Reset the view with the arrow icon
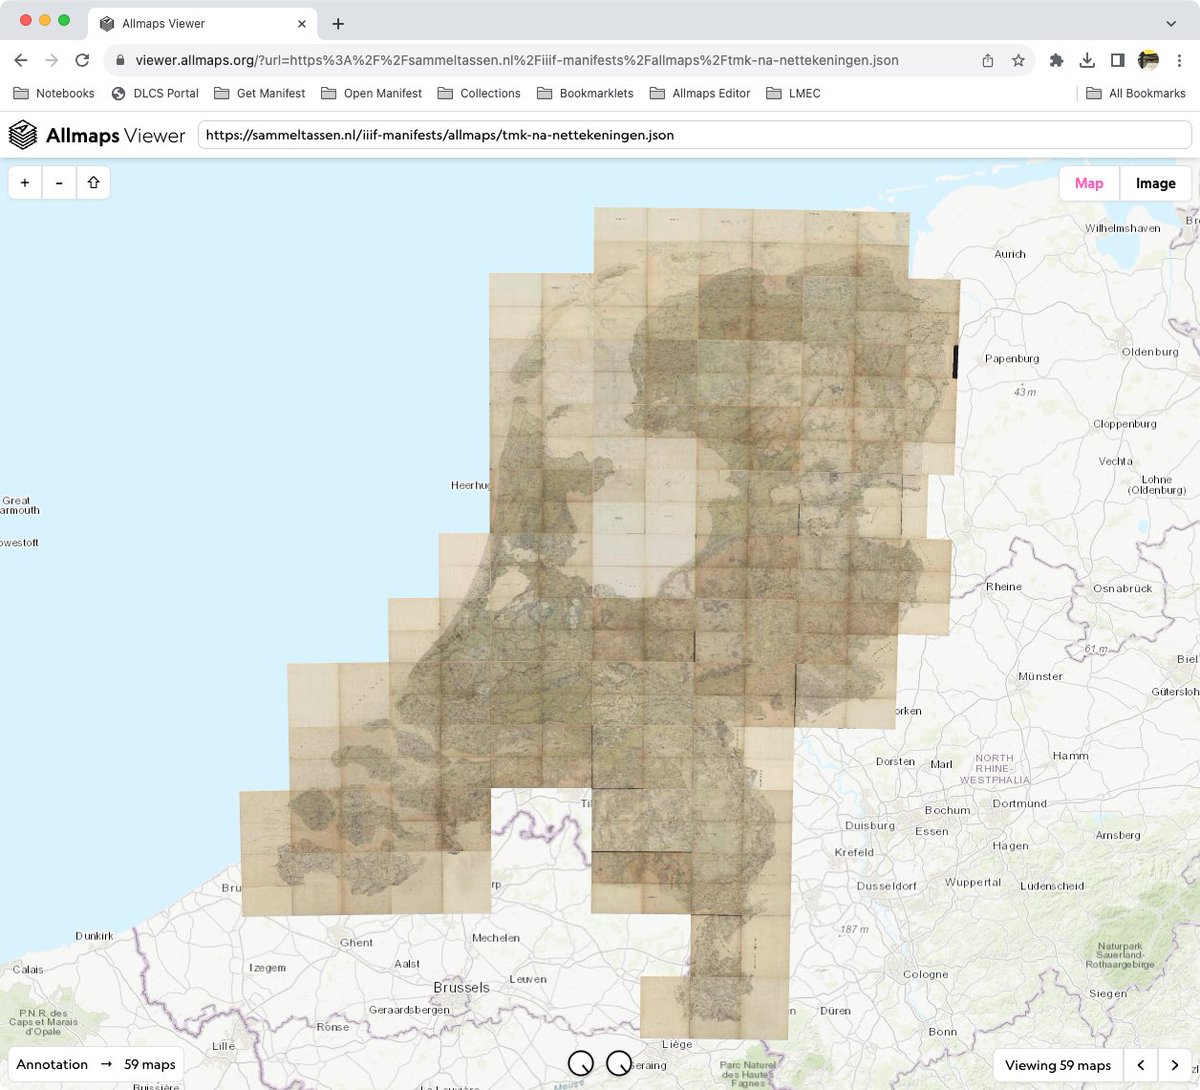This screenshot has height=1090, width=1200. (93, 182)
